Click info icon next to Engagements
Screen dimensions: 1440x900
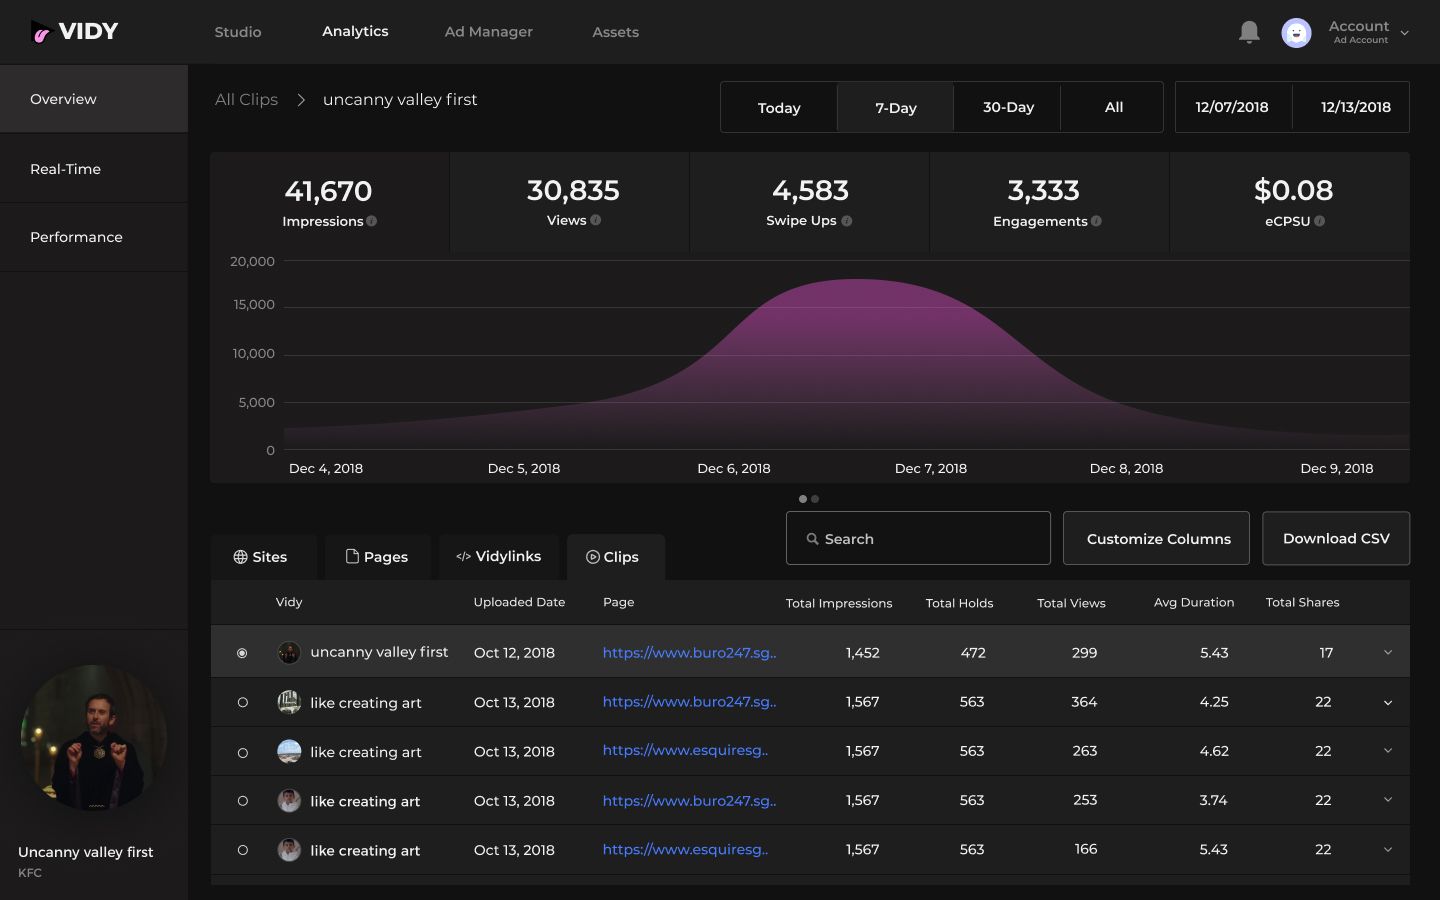(x=1097, y=221)
